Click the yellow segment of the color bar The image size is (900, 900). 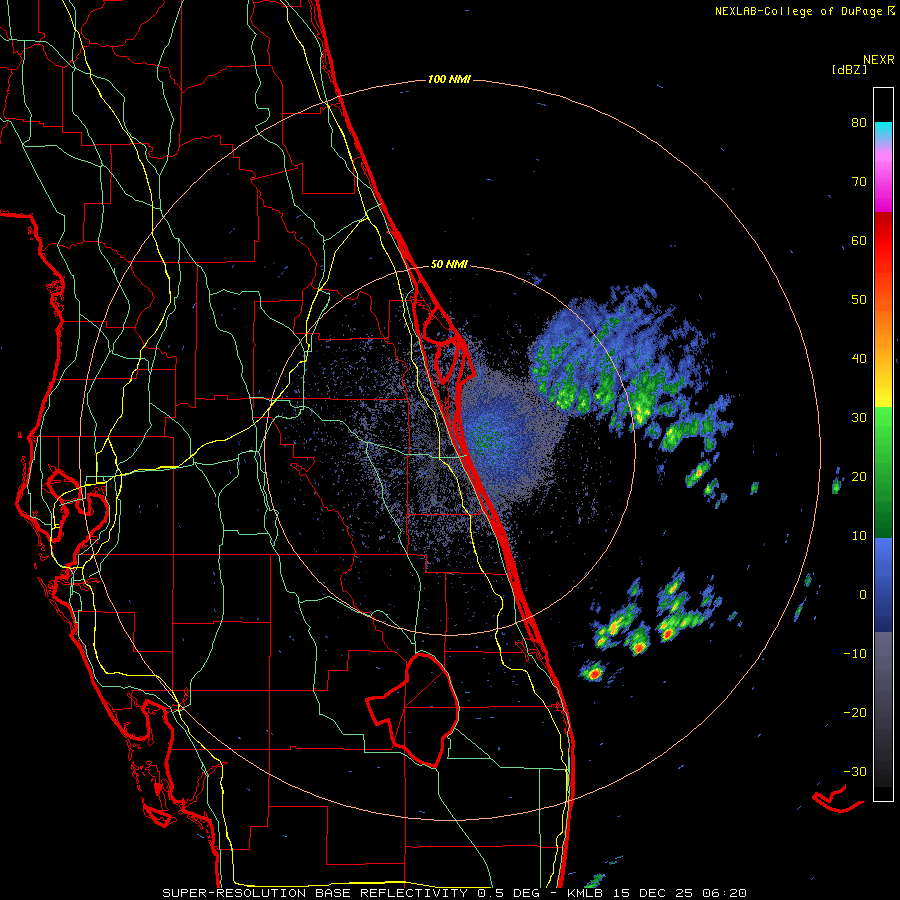(x=883, y=390)
